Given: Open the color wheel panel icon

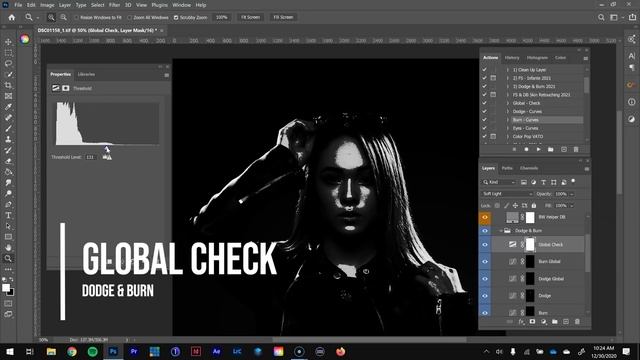Looking at the screenshot, I should point(24,39).
